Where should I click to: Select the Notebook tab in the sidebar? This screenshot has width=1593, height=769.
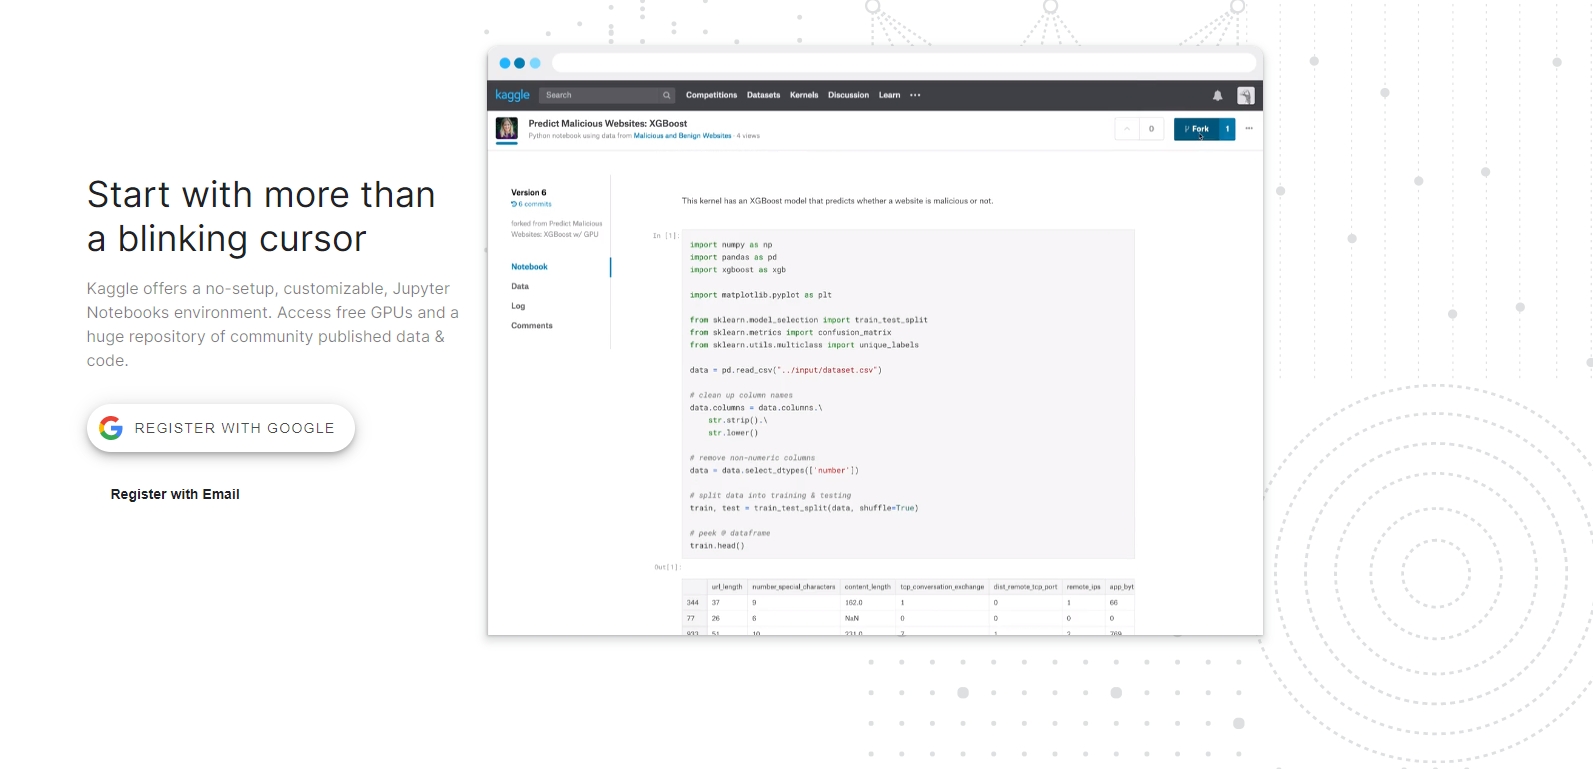(529, 267)
